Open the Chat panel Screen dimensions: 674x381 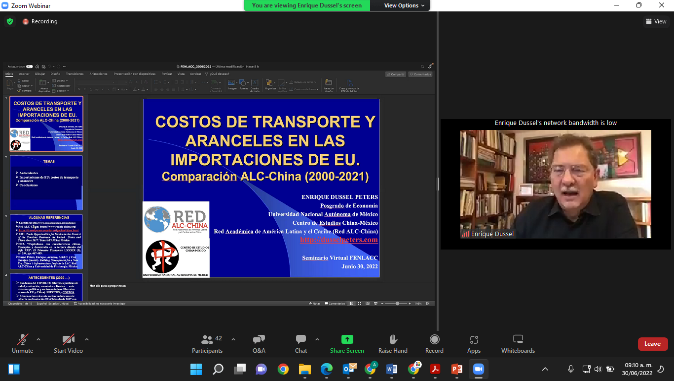point(301,344)
